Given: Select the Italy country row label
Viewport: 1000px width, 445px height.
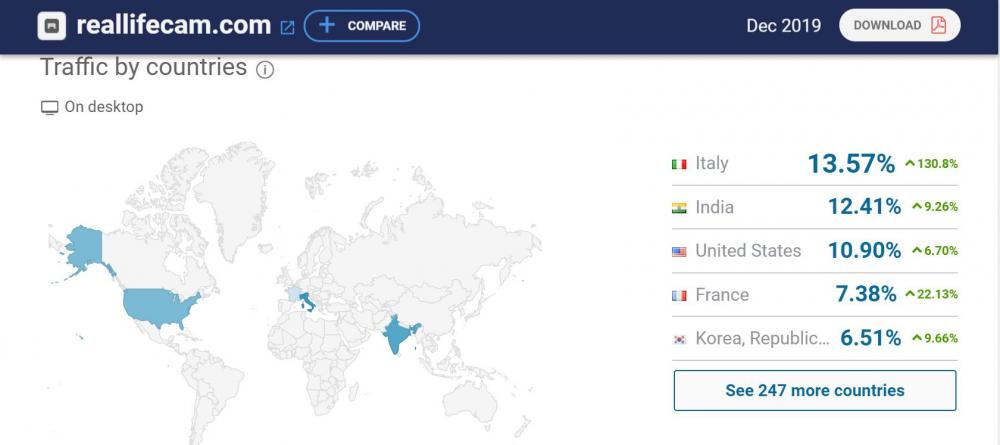Looking at the screenshot, I should tap(712, 163).
